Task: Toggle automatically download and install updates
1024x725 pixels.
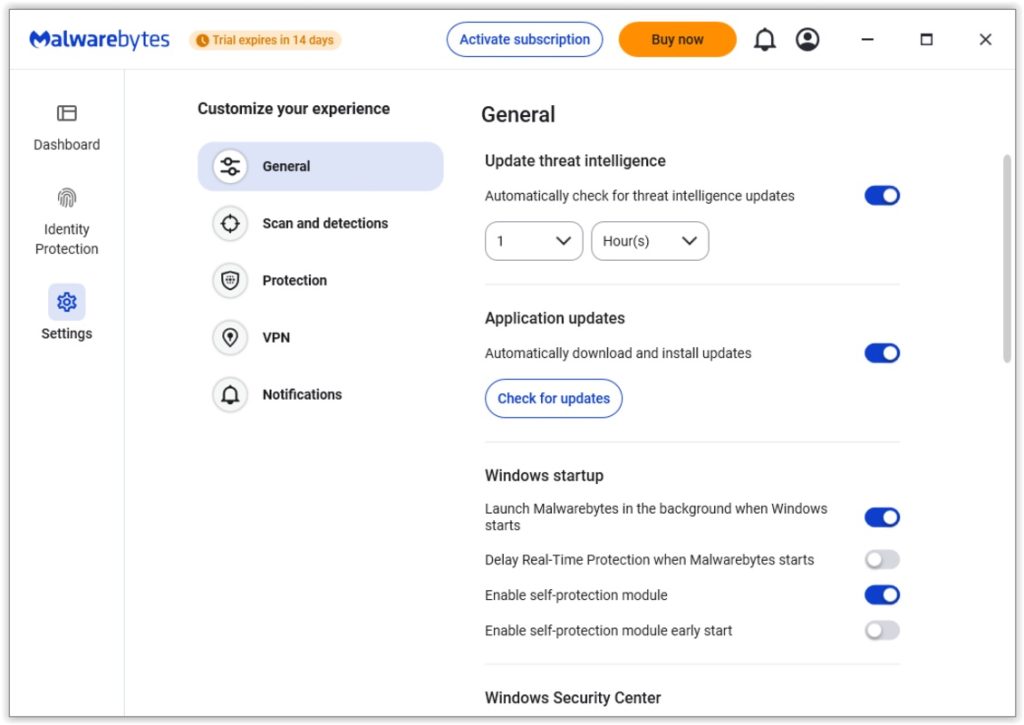Action: pos(882,353)
